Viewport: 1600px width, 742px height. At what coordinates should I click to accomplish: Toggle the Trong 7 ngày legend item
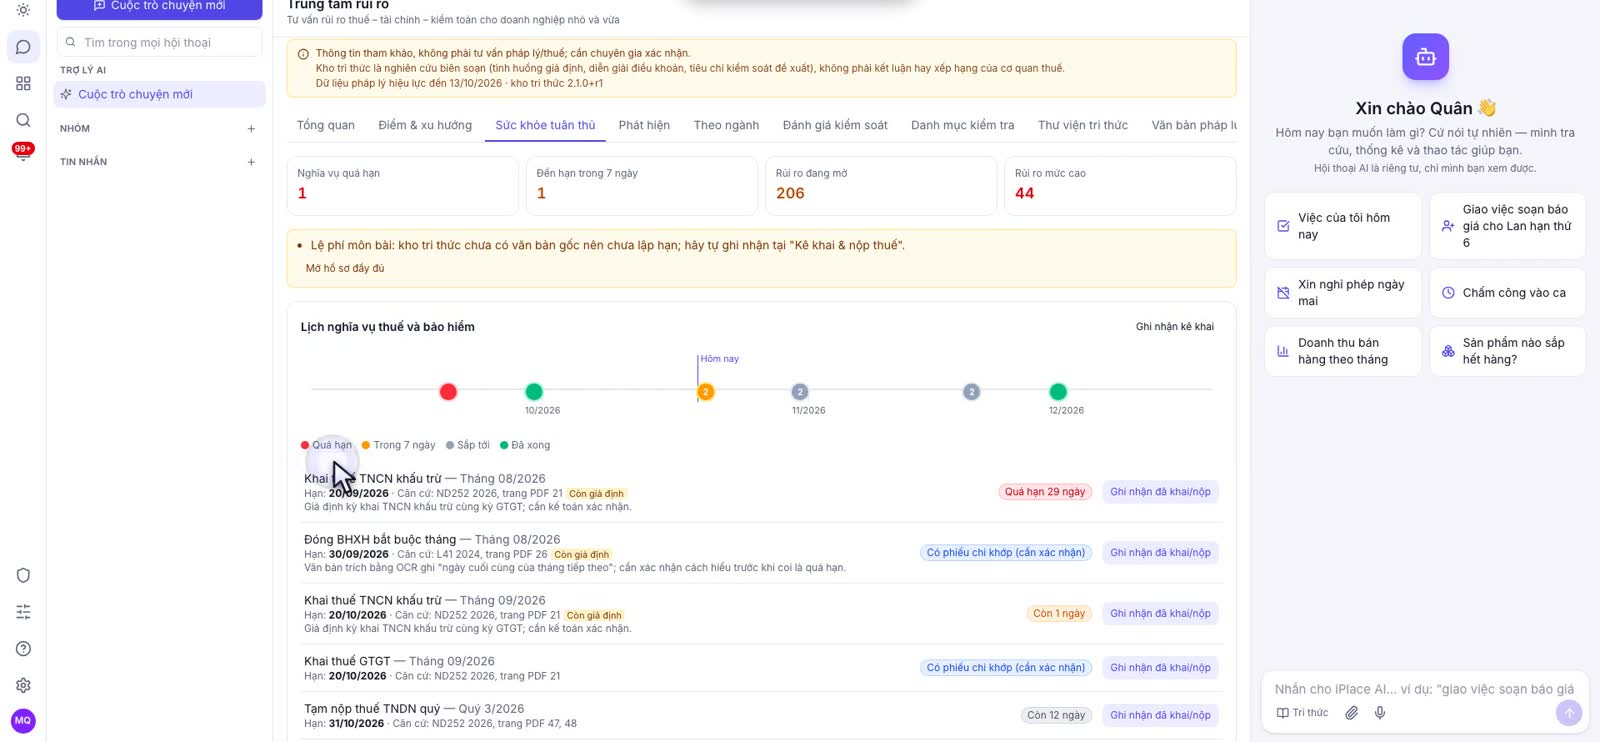[398, 445]
